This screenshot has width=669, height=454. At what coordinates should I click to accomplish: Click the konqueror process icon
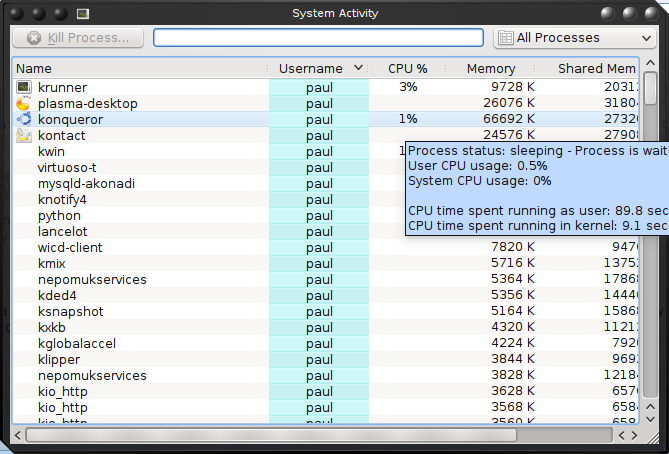click(24, 119)
